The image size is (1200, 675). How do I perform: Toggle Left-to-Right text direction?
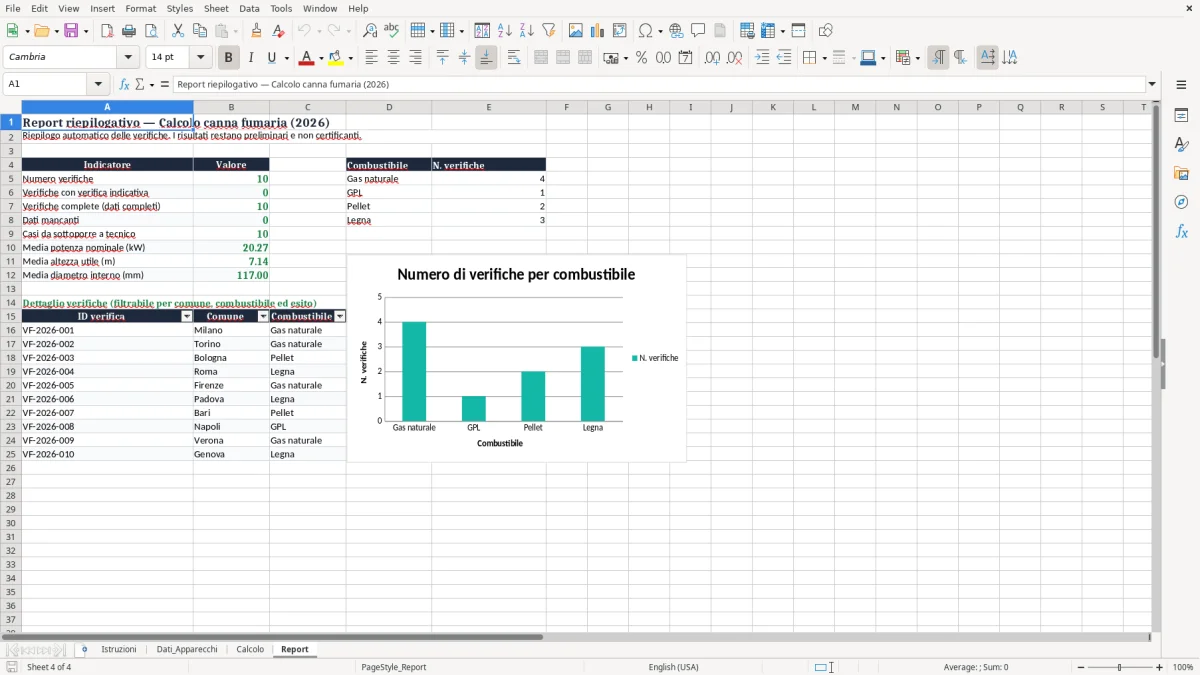click(x=938, y=58)
